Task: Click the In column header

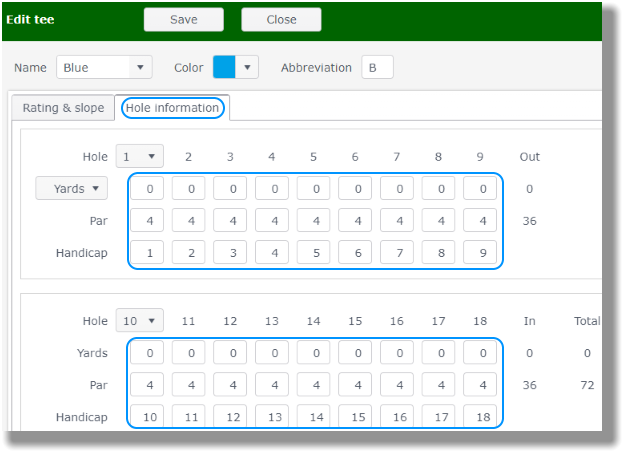Action: pyautogui.click(x=529, y=320)
